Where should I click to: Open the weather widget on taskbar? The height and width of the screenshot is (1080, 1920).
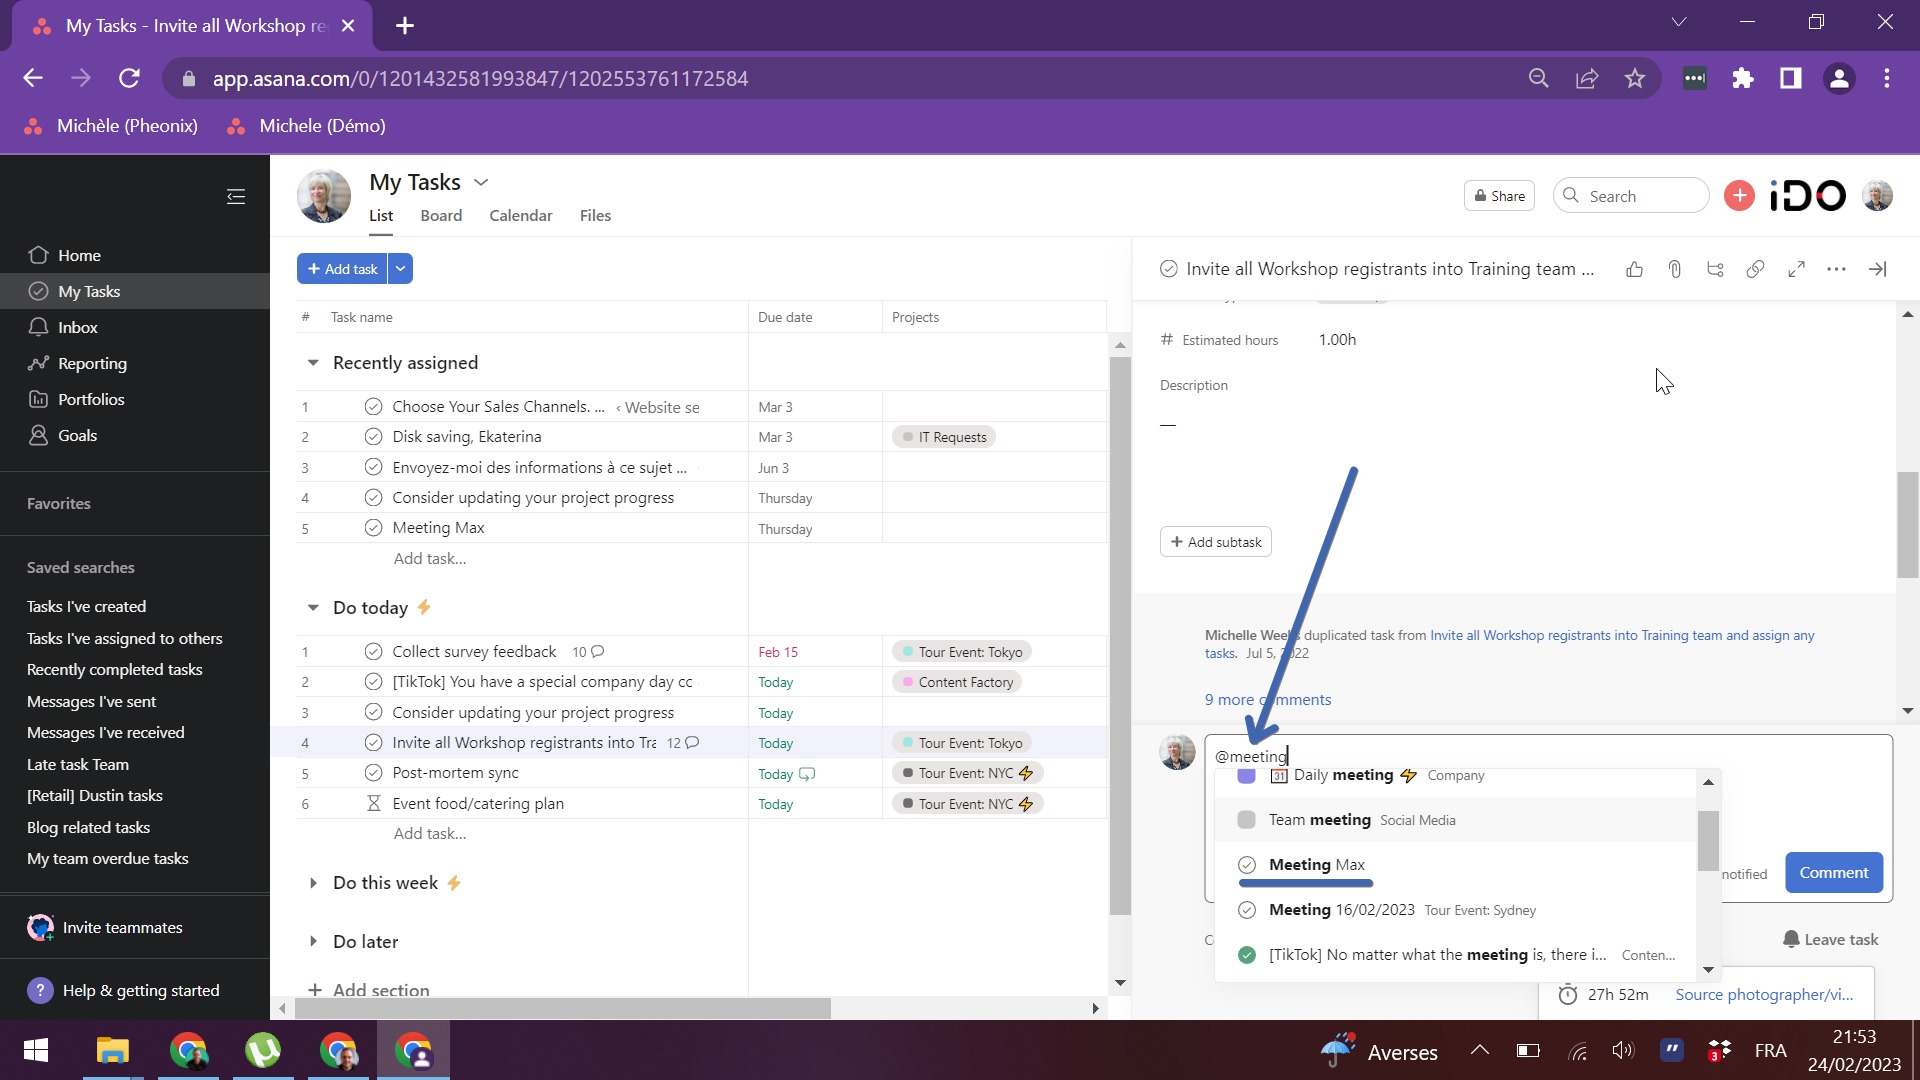tap(1379, 1051)
